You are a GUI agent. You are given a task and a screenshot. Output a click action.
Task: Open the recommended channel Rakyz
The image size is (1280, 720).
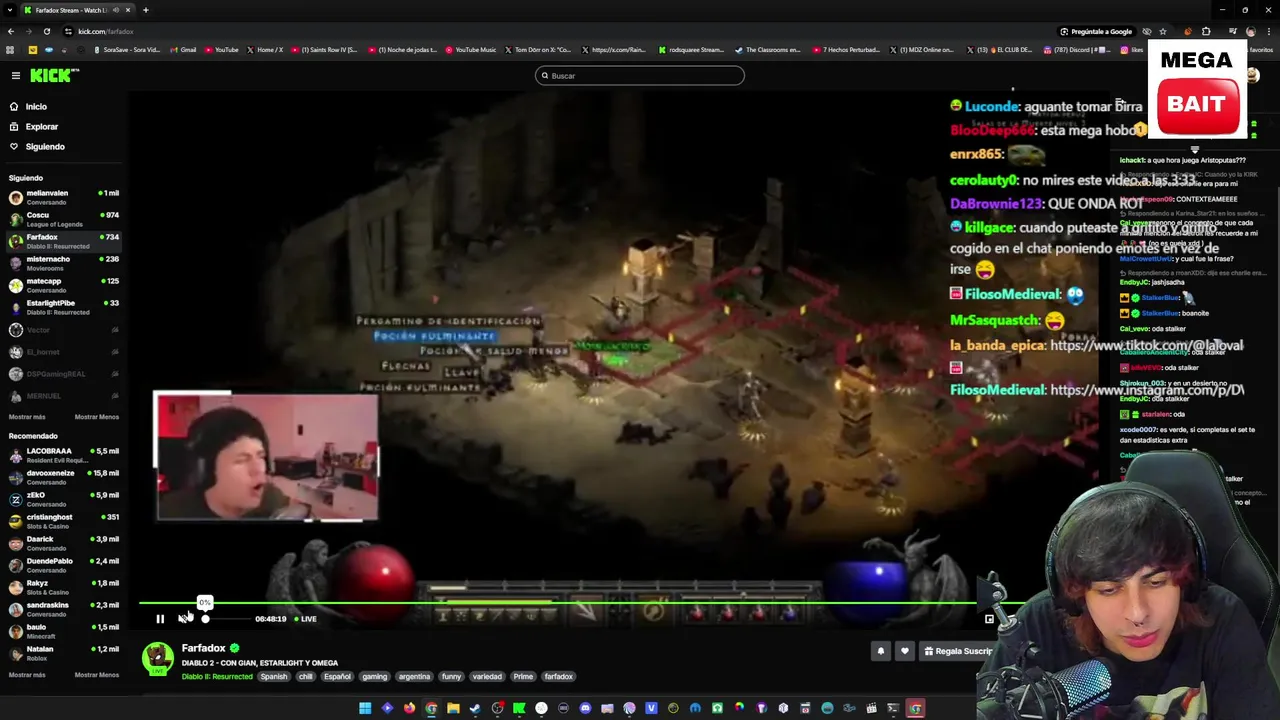[64, 587]
